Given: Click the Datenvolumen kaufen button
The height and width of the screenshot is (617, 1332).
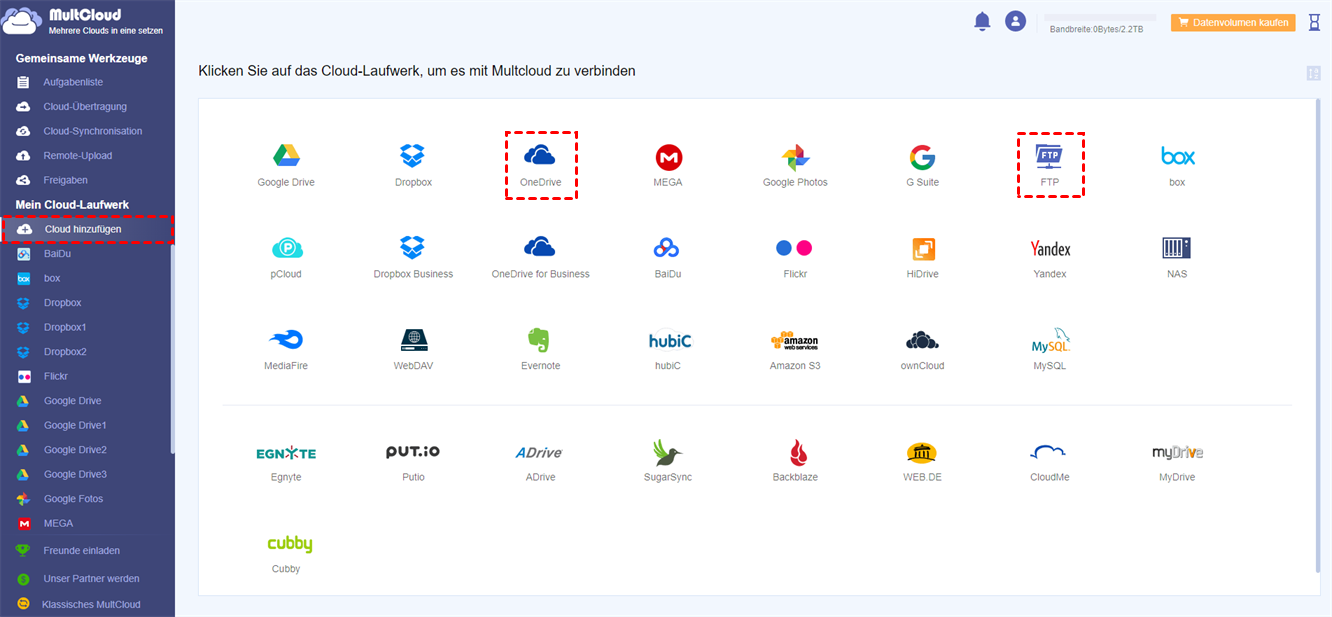Looking at the screenshot, I should coord(1233,22).
